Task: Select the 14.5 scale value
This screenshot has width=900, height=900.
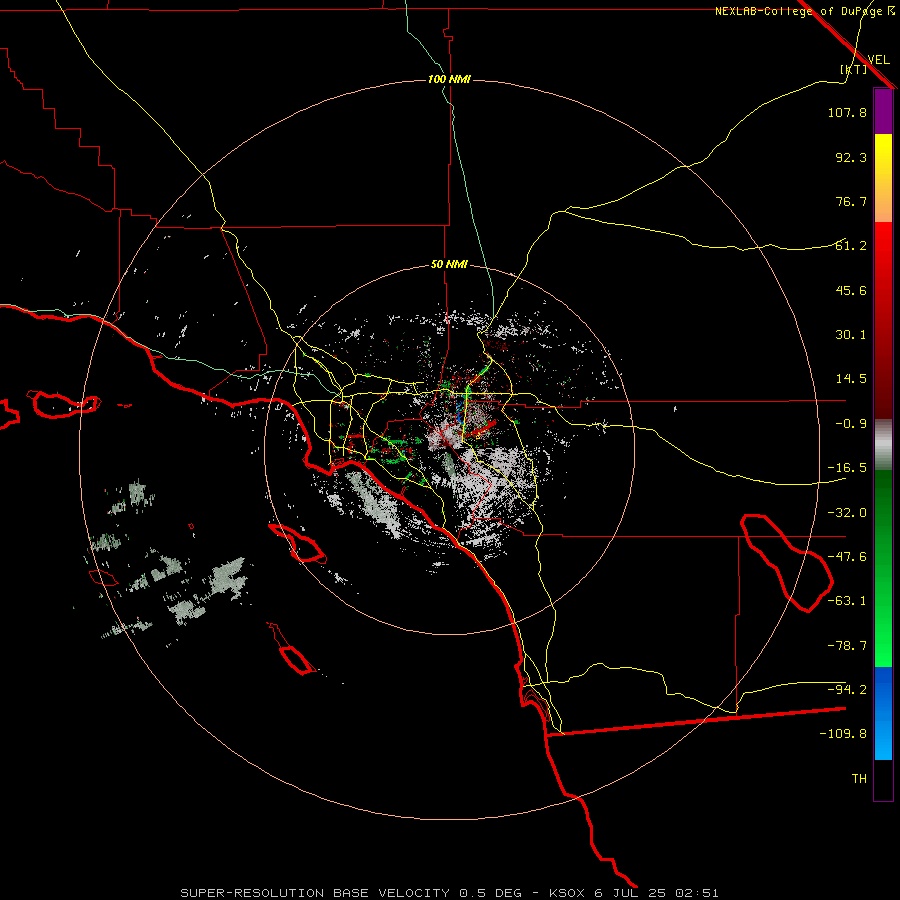Action: (x=851, y=379)
